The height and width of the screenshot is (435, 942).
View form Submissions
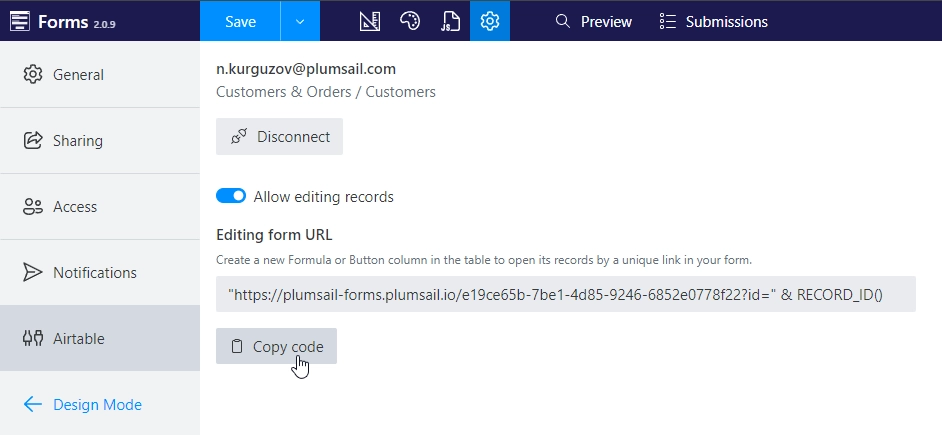[714, 22]
